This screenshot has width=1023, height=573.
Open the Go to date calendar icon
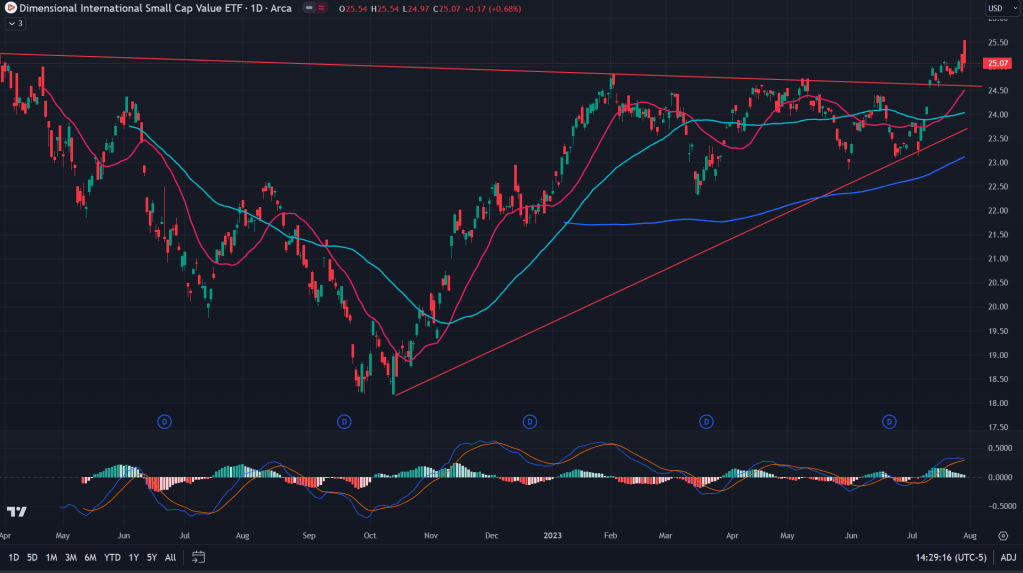pos(199,557)
